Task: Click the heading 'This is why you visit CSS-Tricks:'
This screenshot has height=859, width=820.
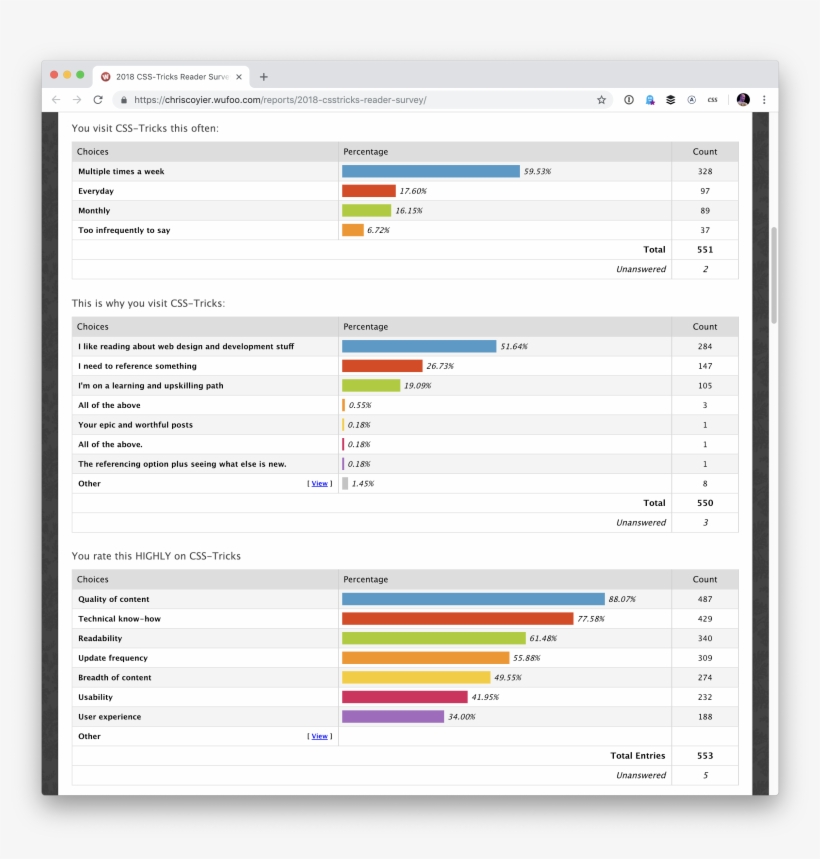Action: (x=148, y=303)
